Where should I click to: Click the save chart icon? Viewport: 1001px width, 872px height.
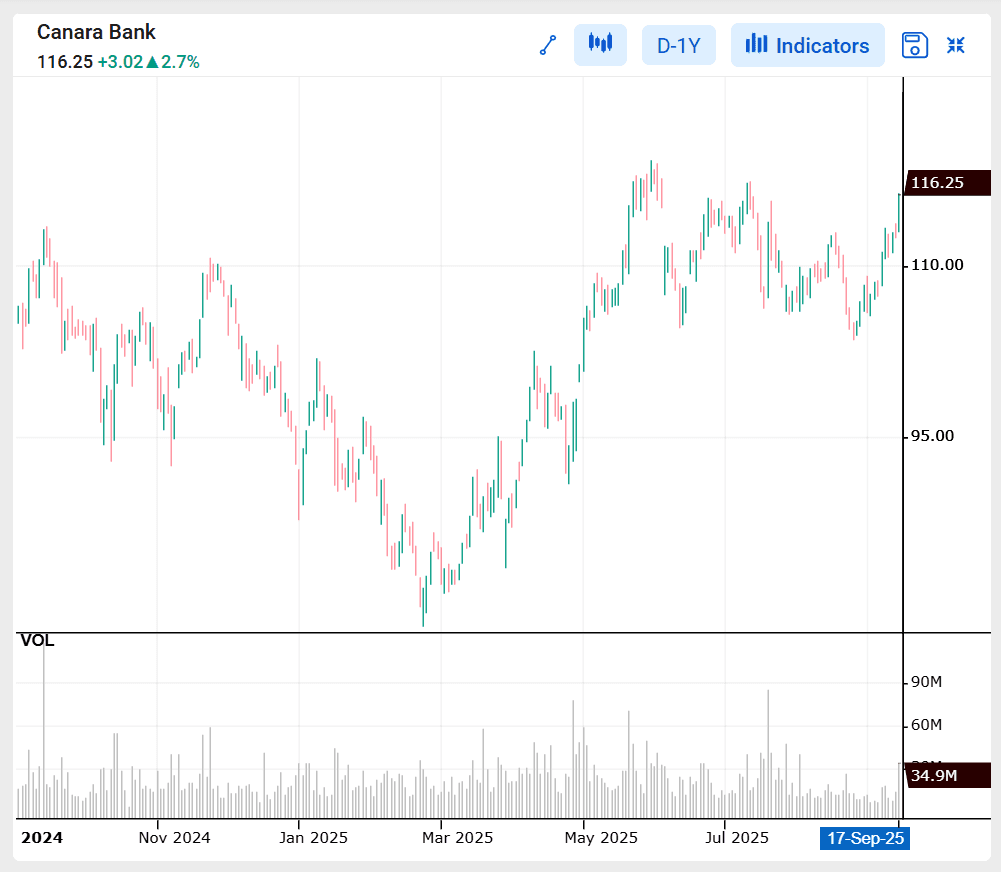point(914,45)
